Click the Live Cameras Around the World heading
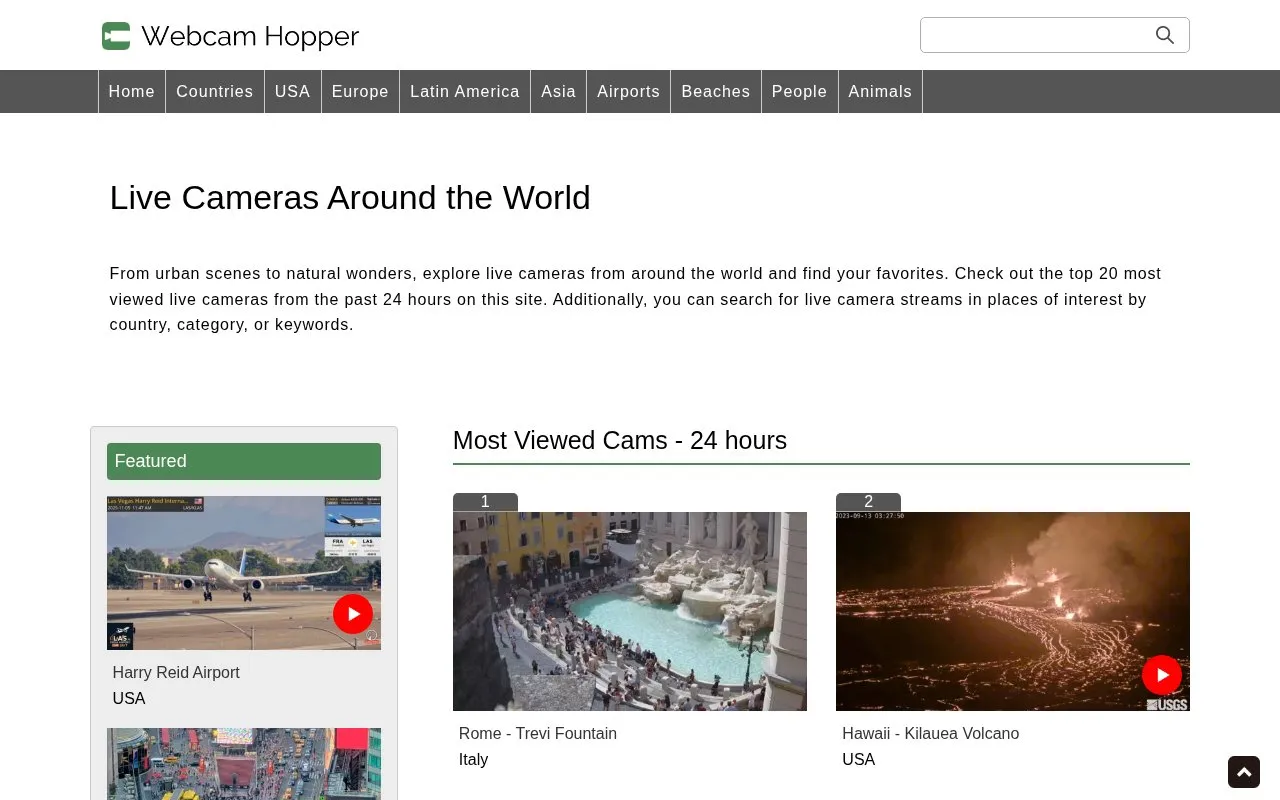1280x800 pixels. tap(350, 197)
